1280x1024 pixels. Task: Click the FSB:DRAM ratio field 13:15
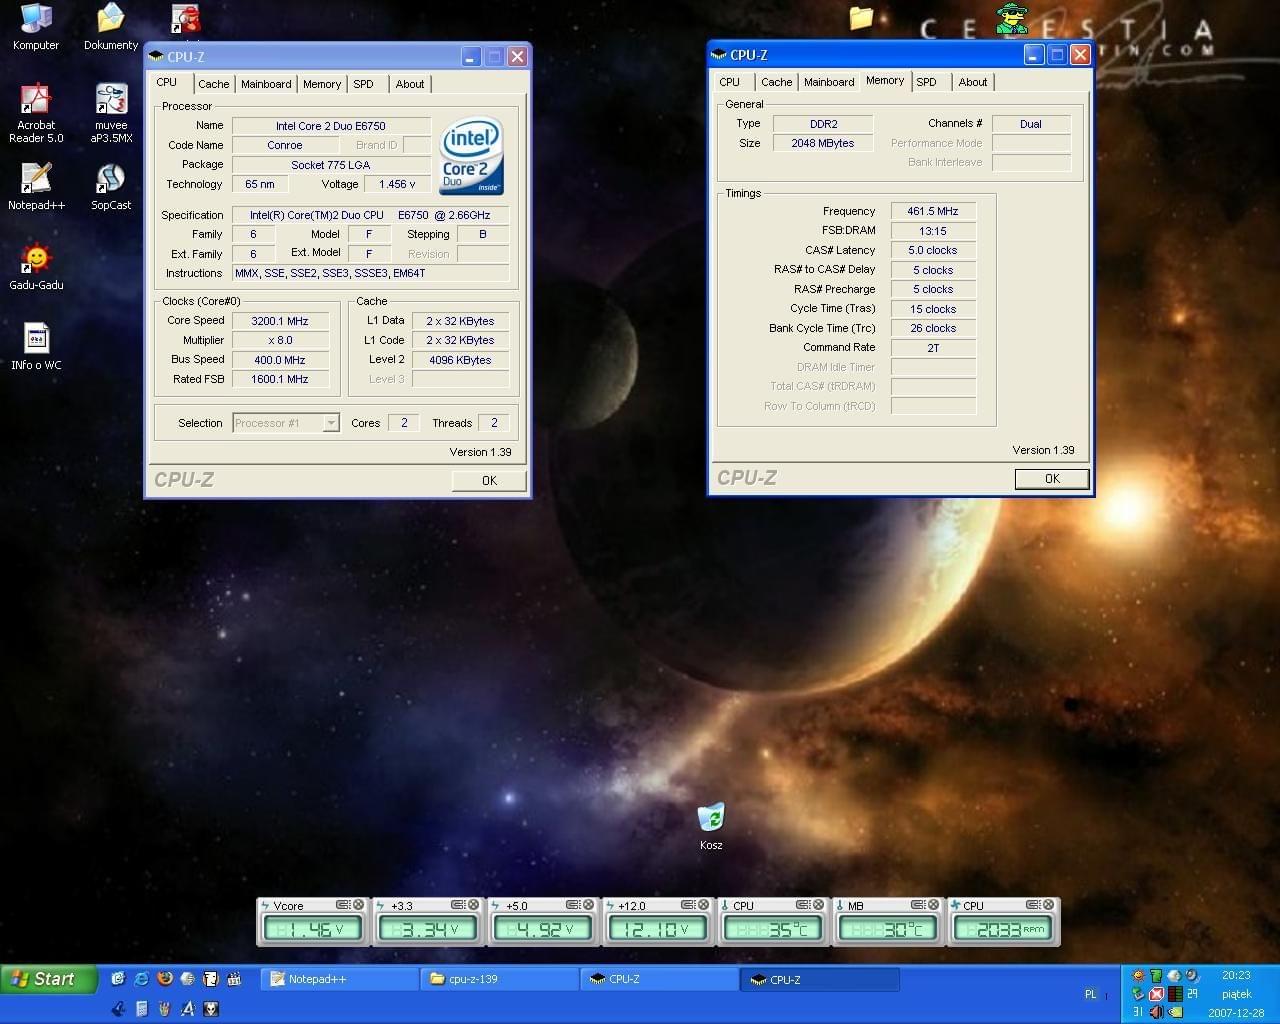[933, 231]
